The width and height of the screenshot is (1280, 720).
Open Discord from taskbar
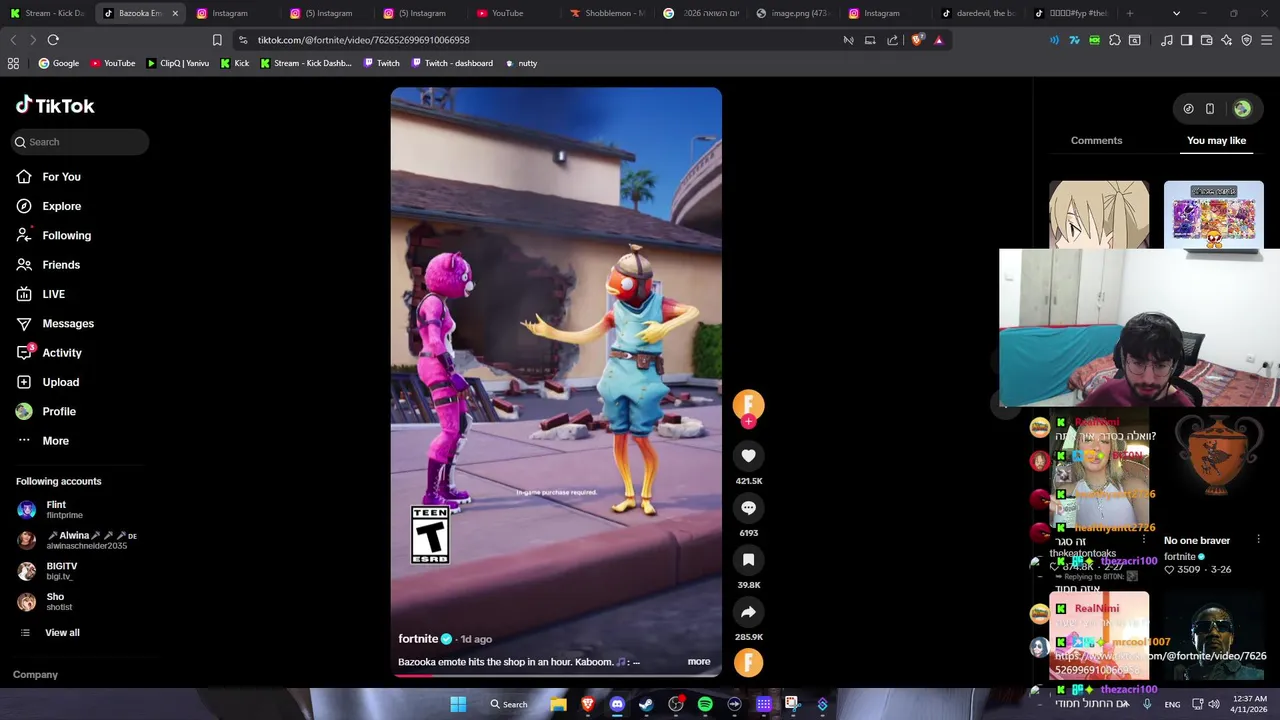617,704
